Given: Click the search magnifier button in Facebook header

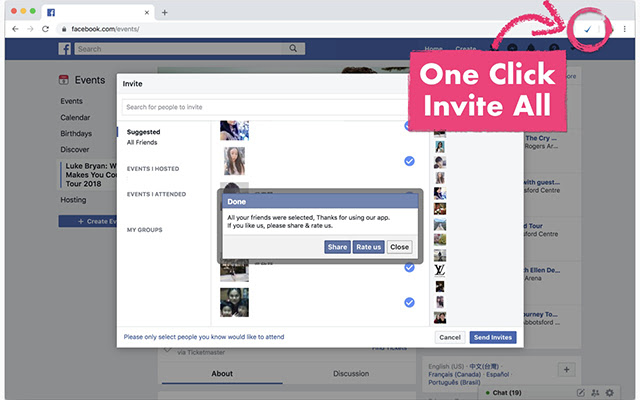Looking at the screenshot, I should tap(293, 49).
